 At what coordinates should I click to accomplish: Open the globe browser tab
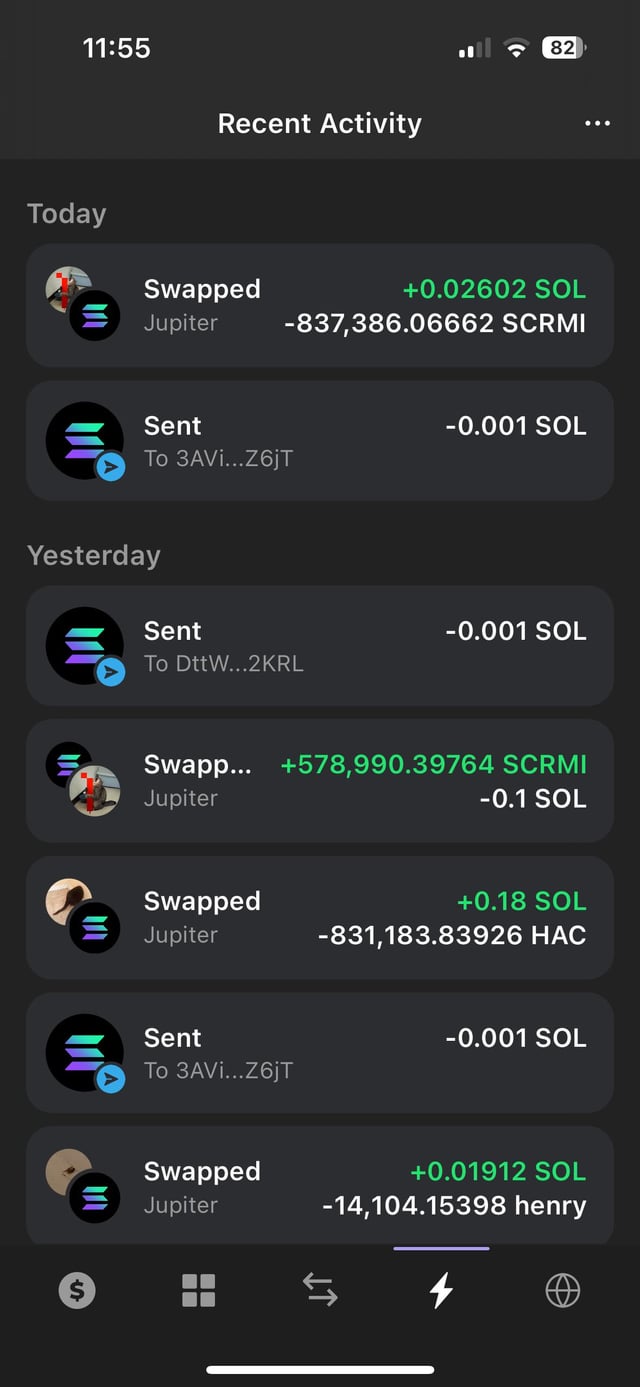(x=563, y=1291)
